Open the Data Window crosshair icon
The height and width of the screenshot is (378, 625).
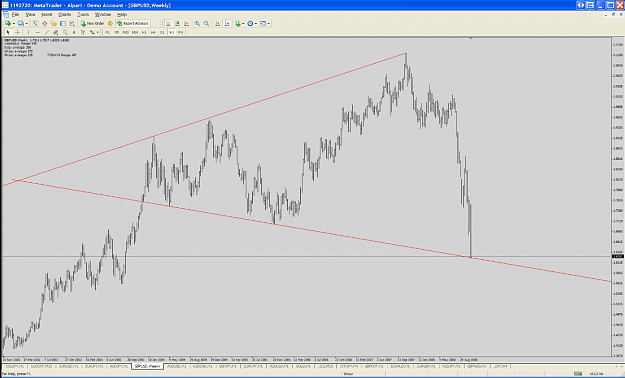coord(45,24)
